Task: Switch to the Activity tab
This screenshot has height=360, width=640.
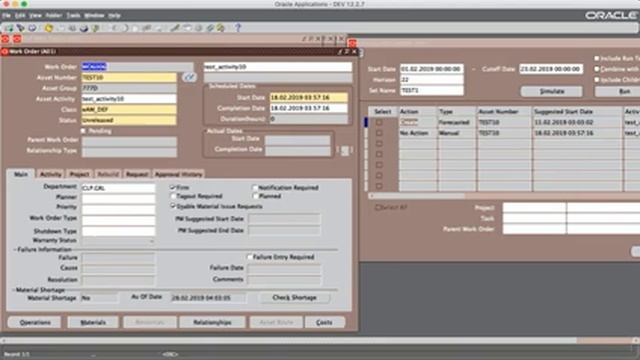Action: coord(51,174)
